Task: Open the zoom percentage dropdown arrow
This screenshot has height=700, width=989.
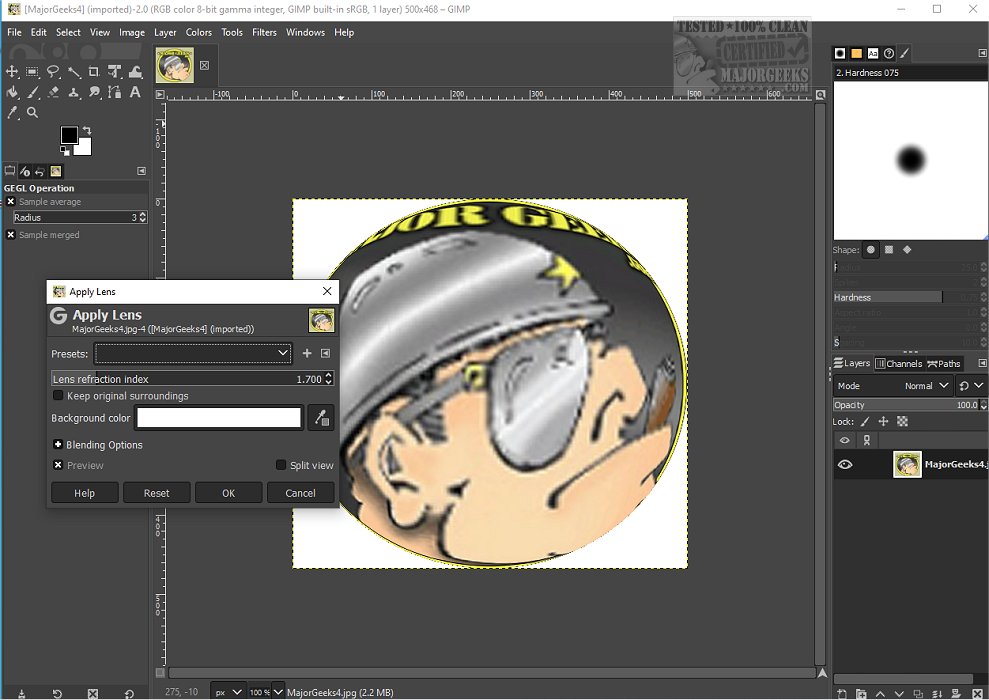Action: (x=278, y=692)
